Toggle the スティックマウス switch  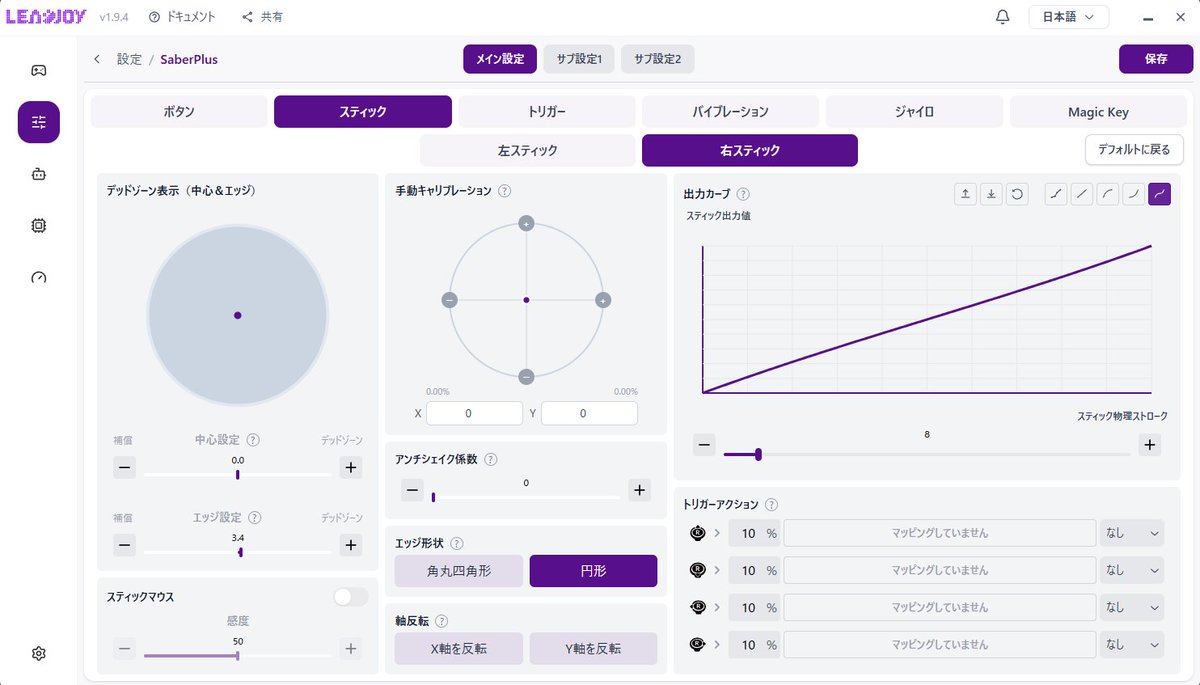click(x=351, y=597)
